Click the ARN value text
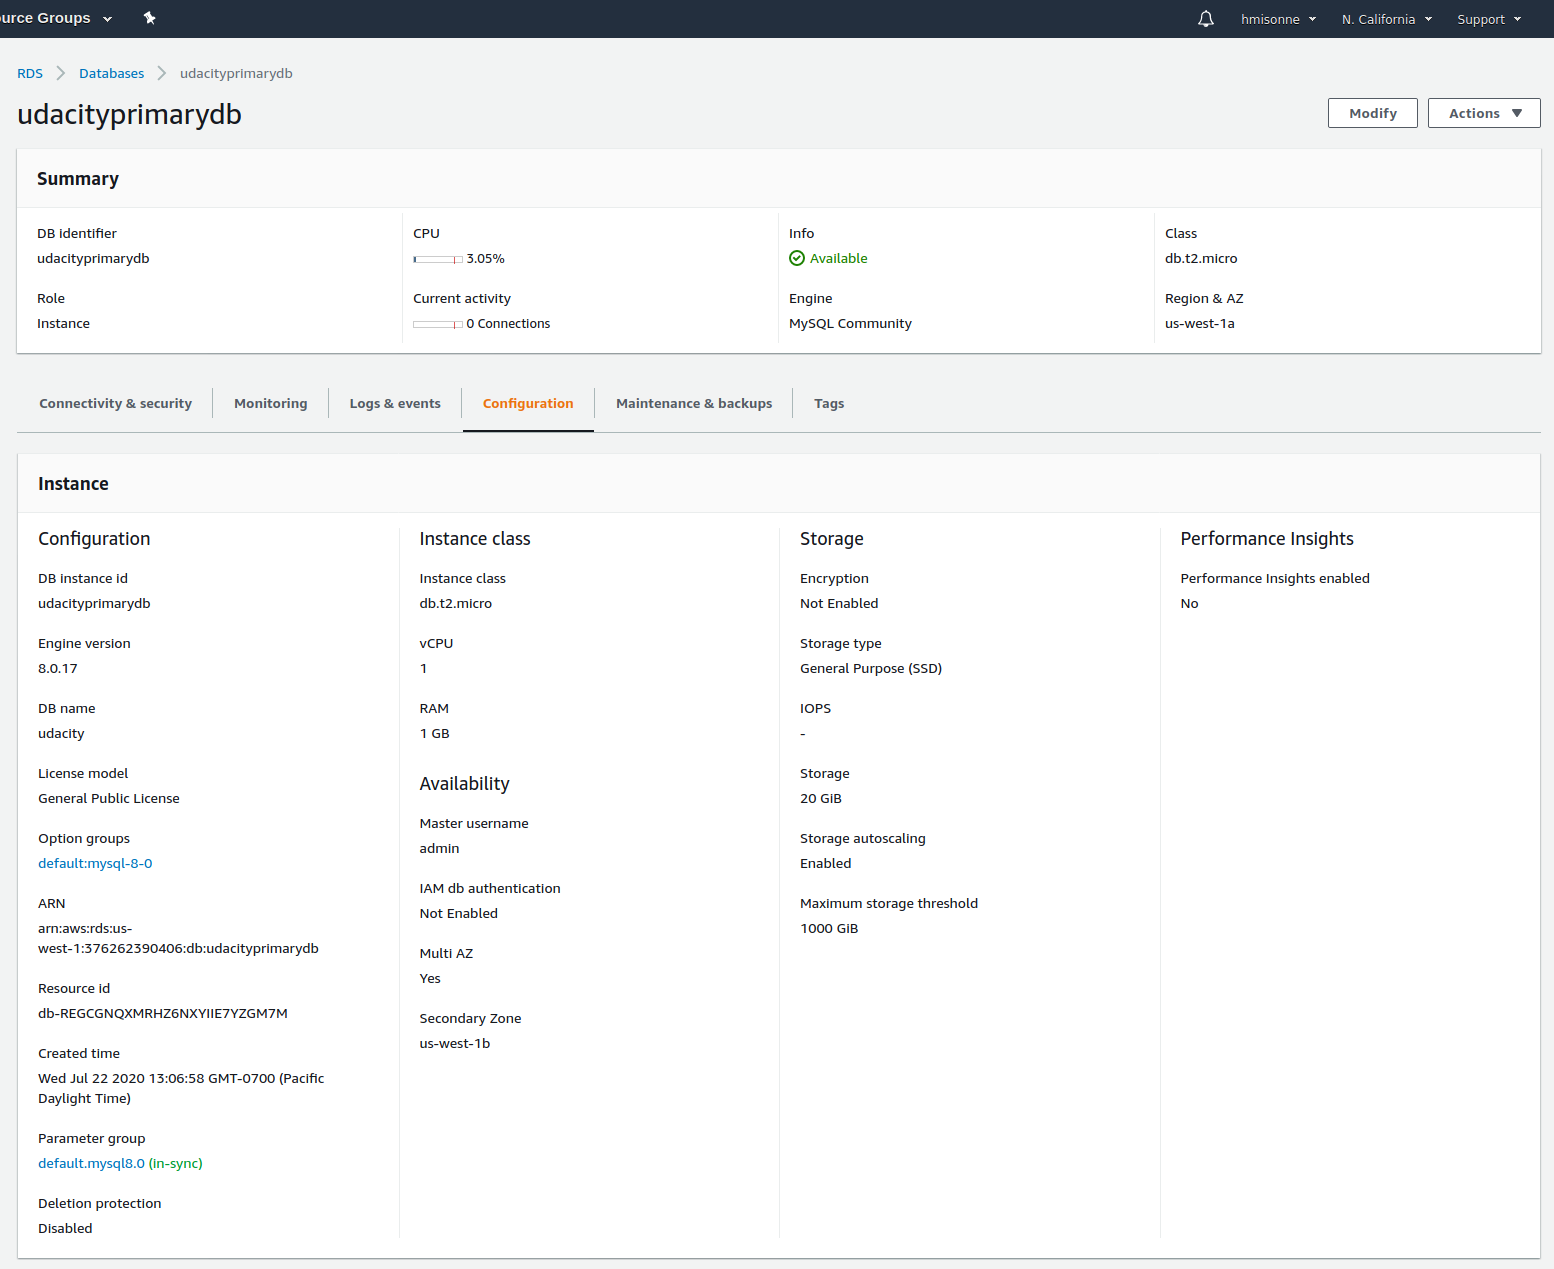Viewport: 1554px width, 1269px height. coord(178,938)
